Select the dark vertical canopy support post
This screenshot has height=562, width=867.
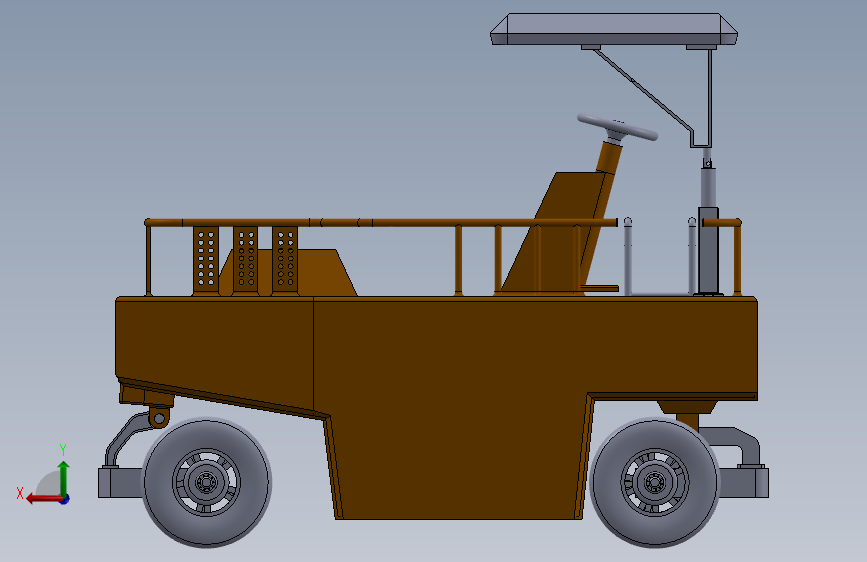point(708,252)
